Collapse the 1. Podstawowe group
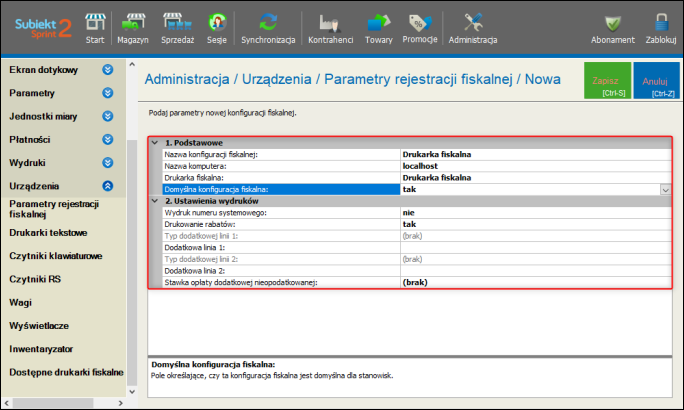The height and width of the screenshot is (410, 684). 154,143
